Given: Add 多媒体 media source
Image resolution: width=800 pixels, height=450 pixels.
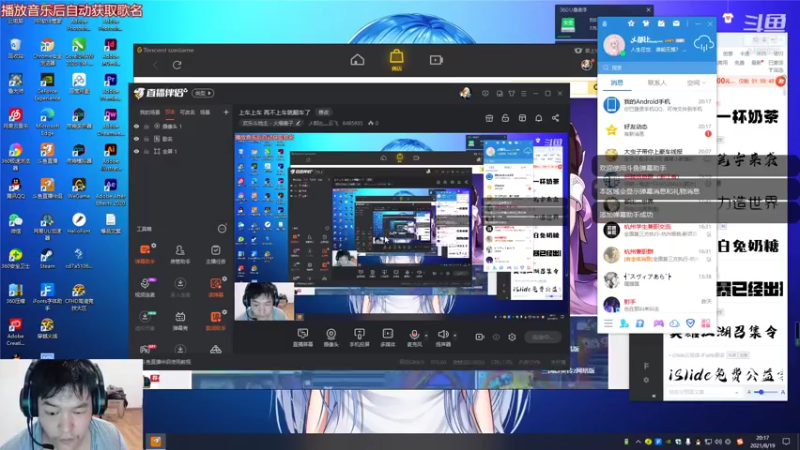Looking at the screenshot, I should (388, 338).
